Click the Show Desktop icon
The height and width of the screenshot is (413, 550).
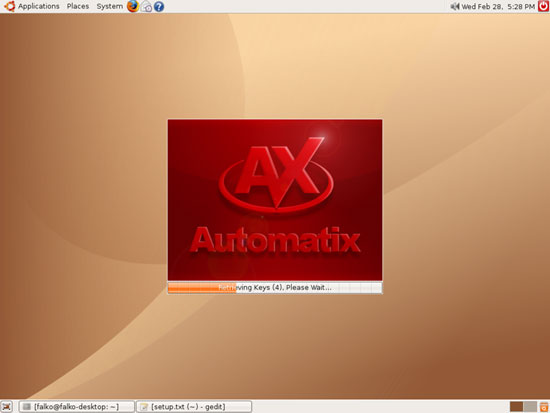[7, 407]
